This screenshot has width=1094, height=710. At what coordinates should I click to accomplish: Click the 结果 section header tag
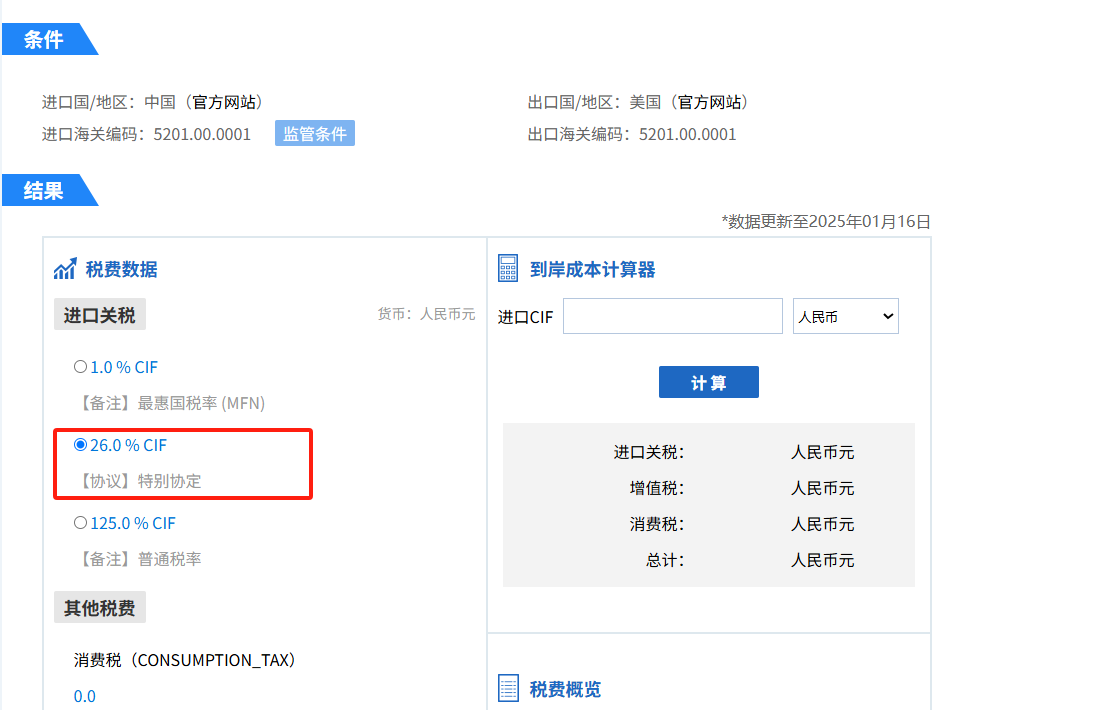pyautogui.click(x=44, y=190)
